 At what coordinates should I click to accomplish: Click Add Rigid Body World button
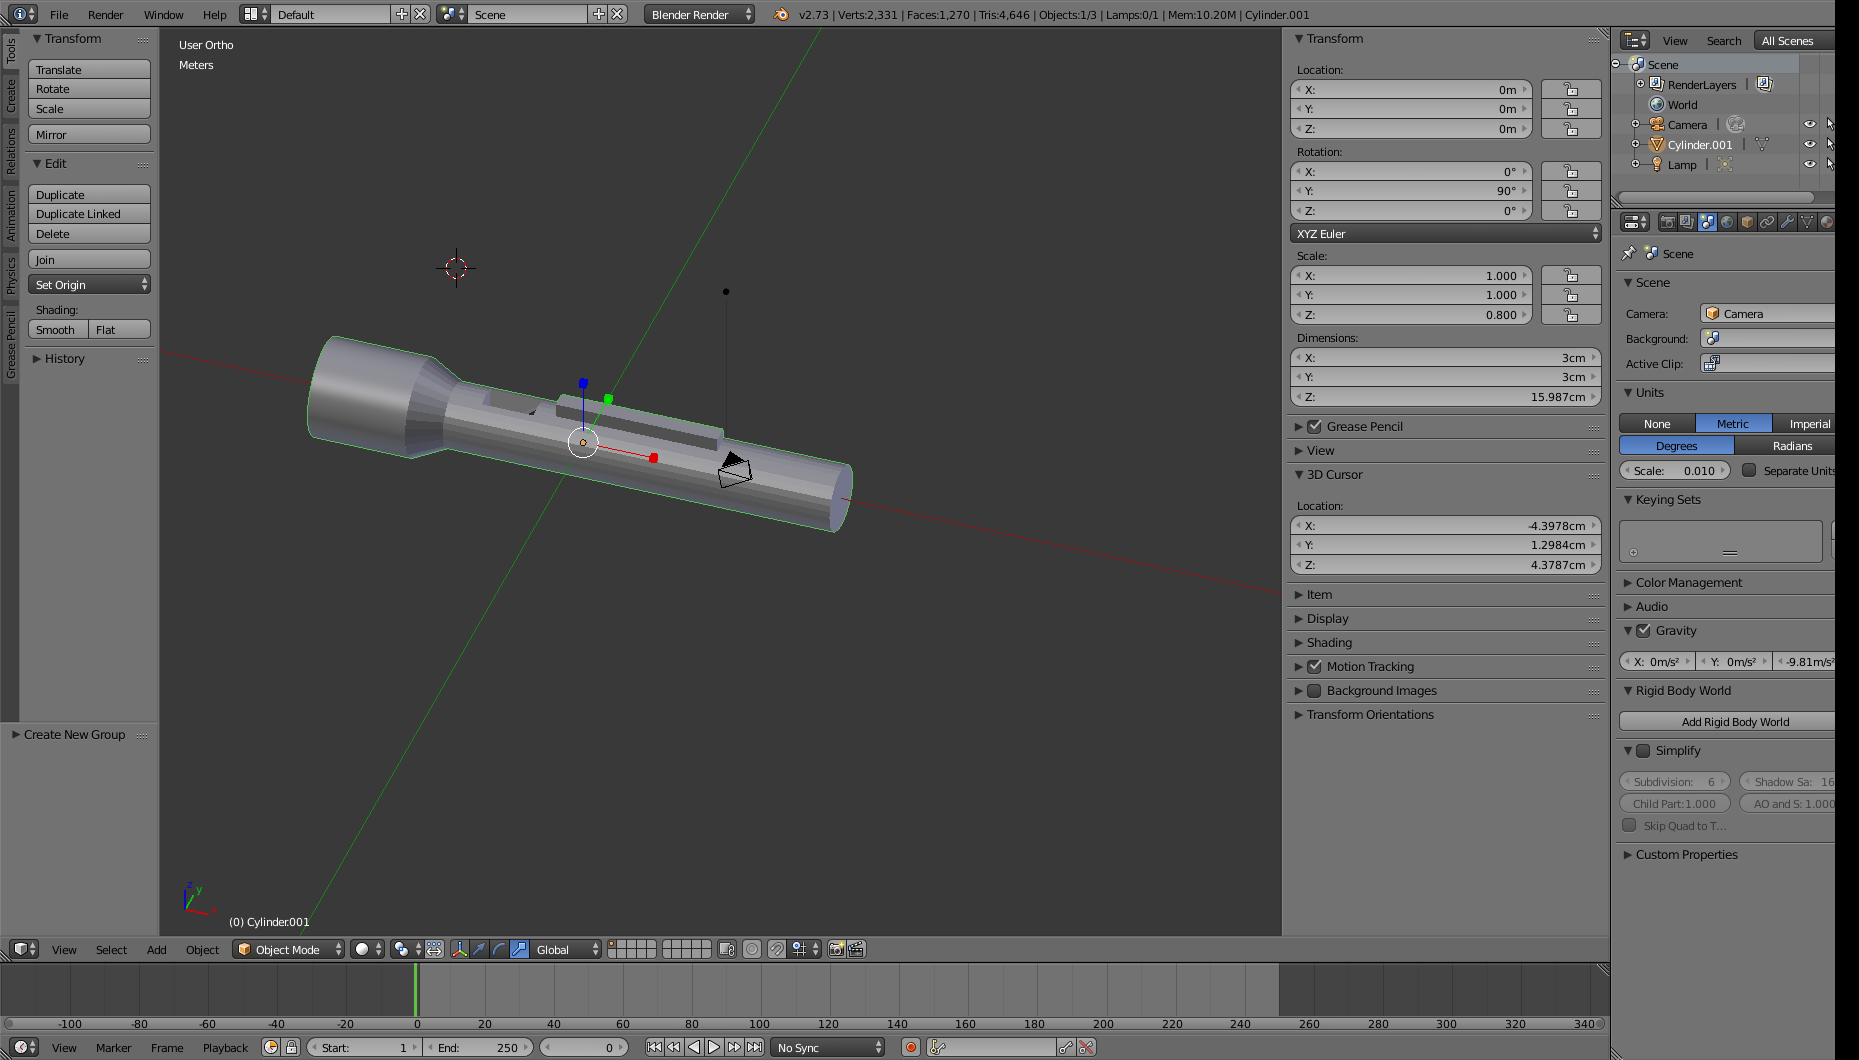pos(1734,721)
